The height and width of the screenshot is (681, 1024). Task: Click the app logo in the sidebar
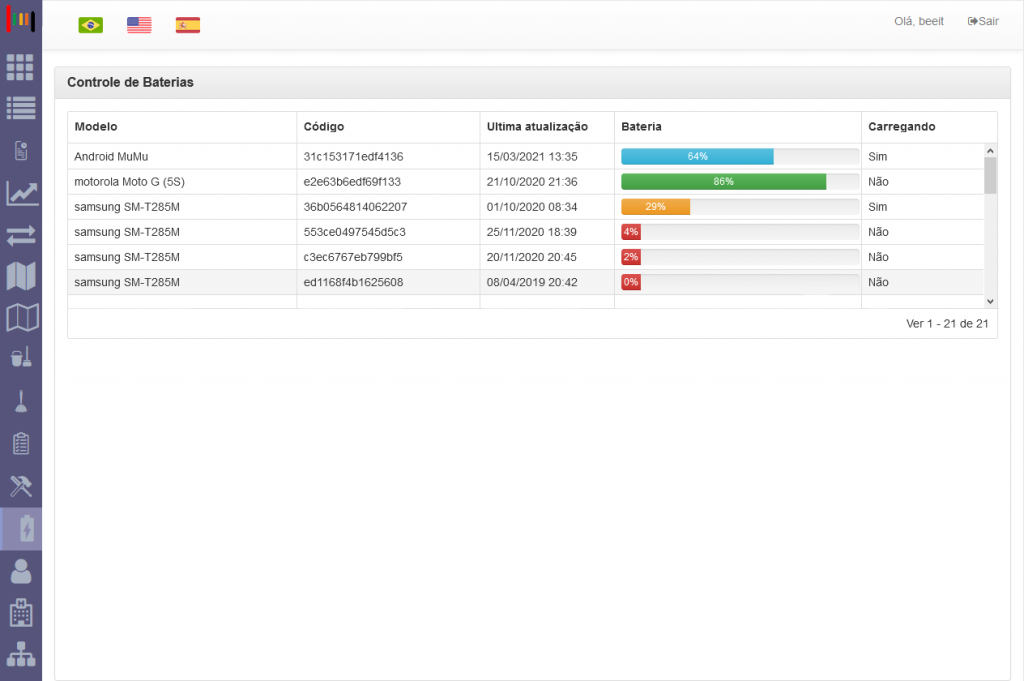[x=20, y=20]
